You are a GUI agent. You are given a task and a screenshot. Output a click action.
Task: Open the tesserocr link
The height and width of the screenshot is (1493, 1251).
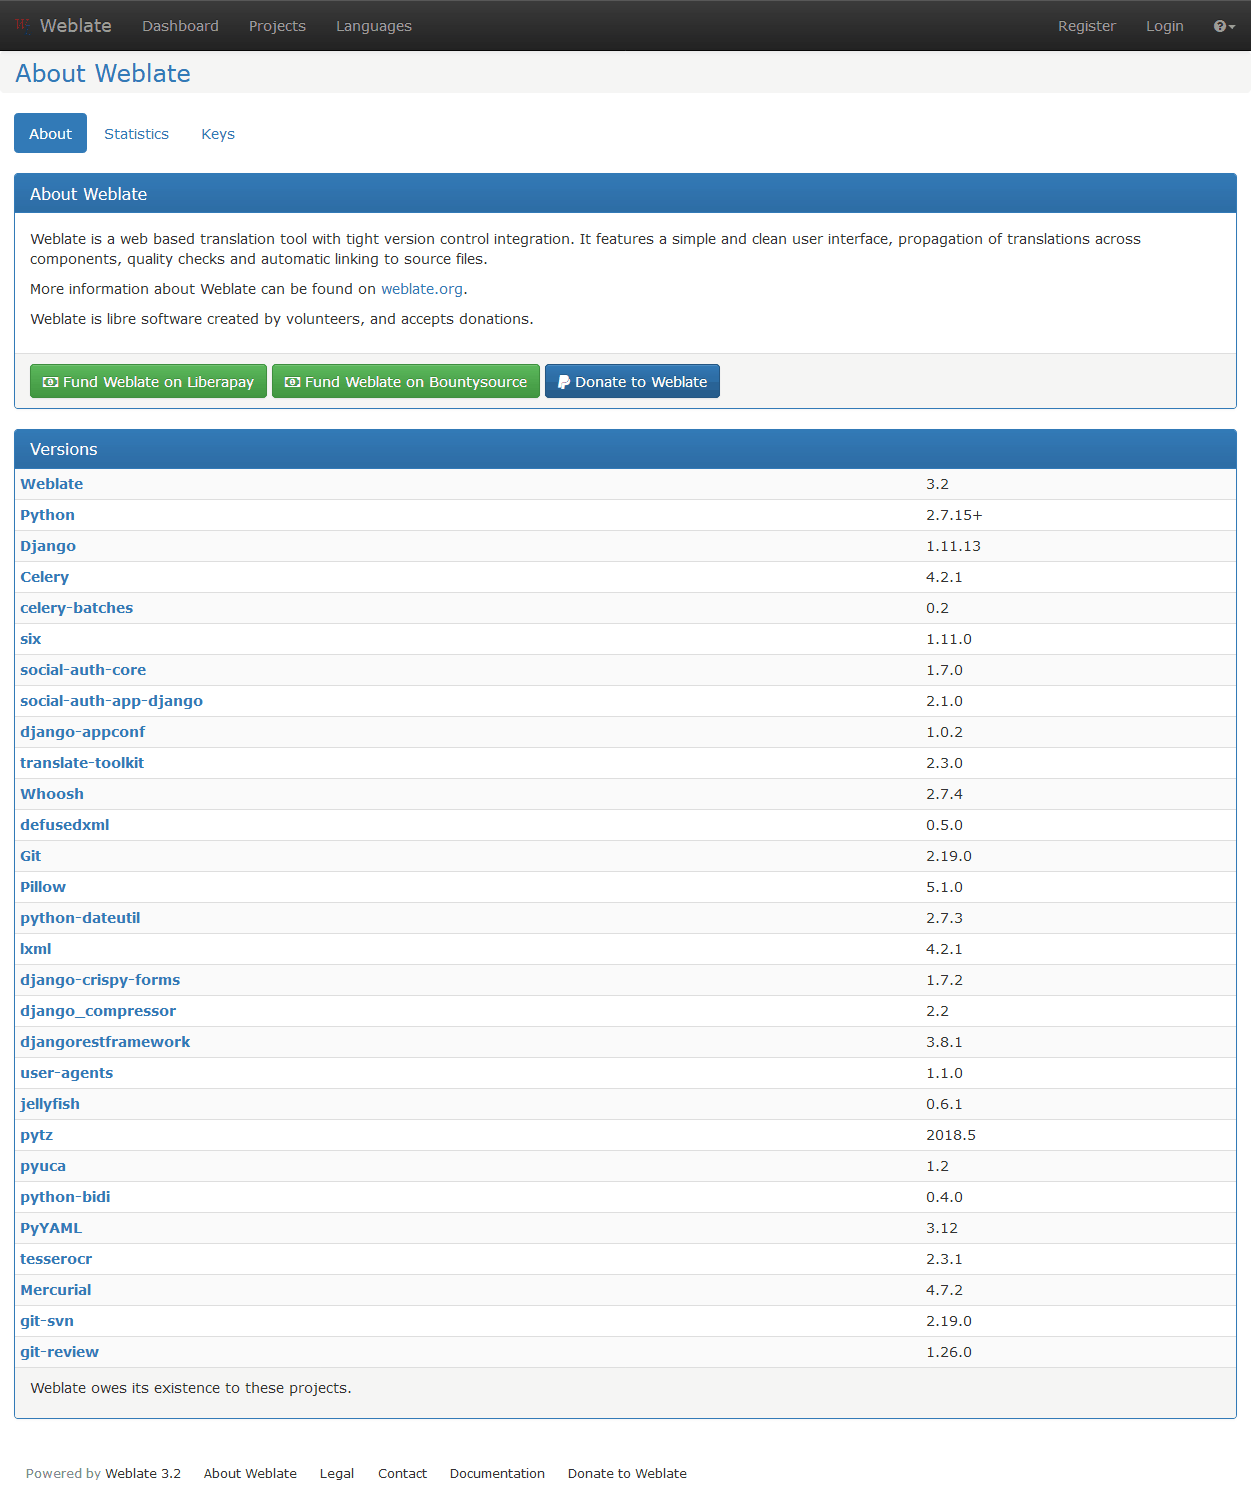[56, 1259]
